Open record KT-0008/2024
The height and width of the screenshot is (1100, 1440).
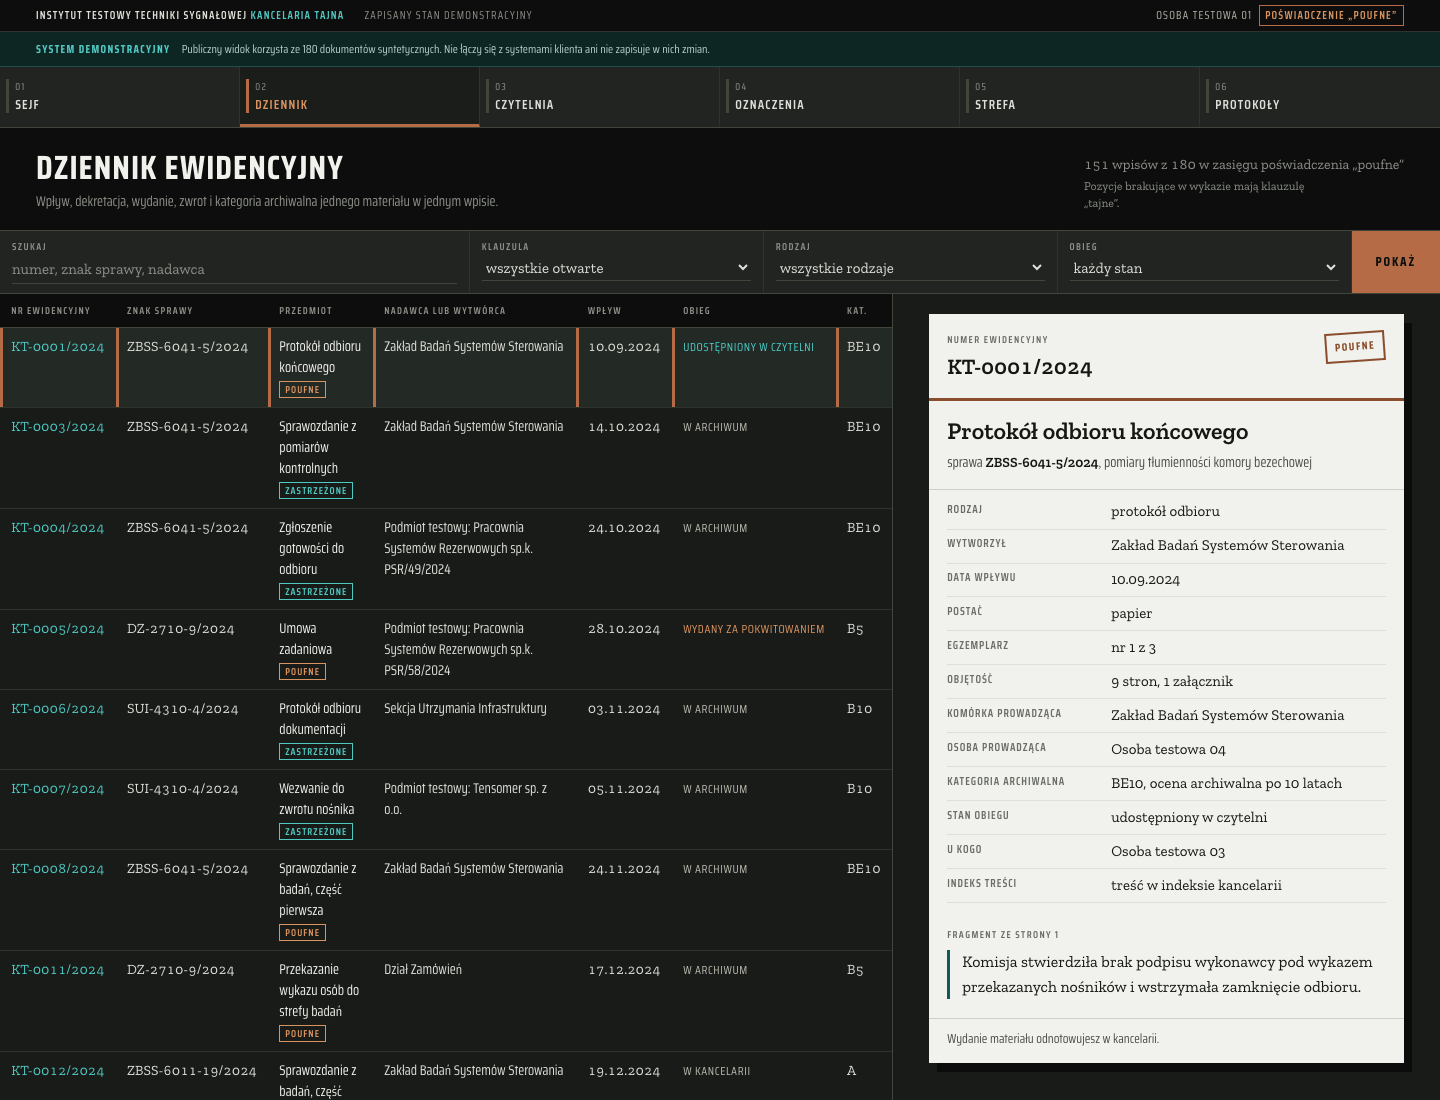pos(57,869)
